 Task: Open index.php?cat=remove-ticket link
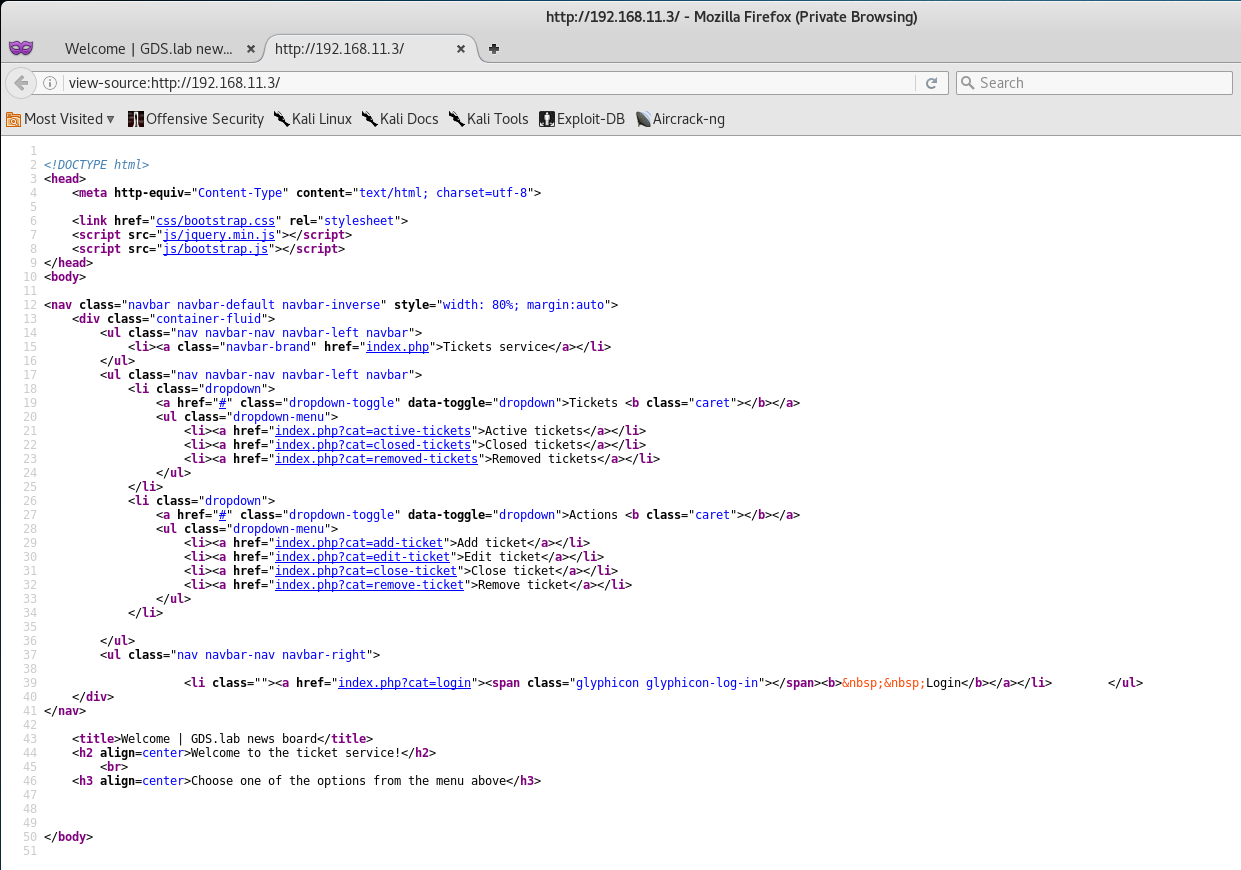(x=369, y=585)
